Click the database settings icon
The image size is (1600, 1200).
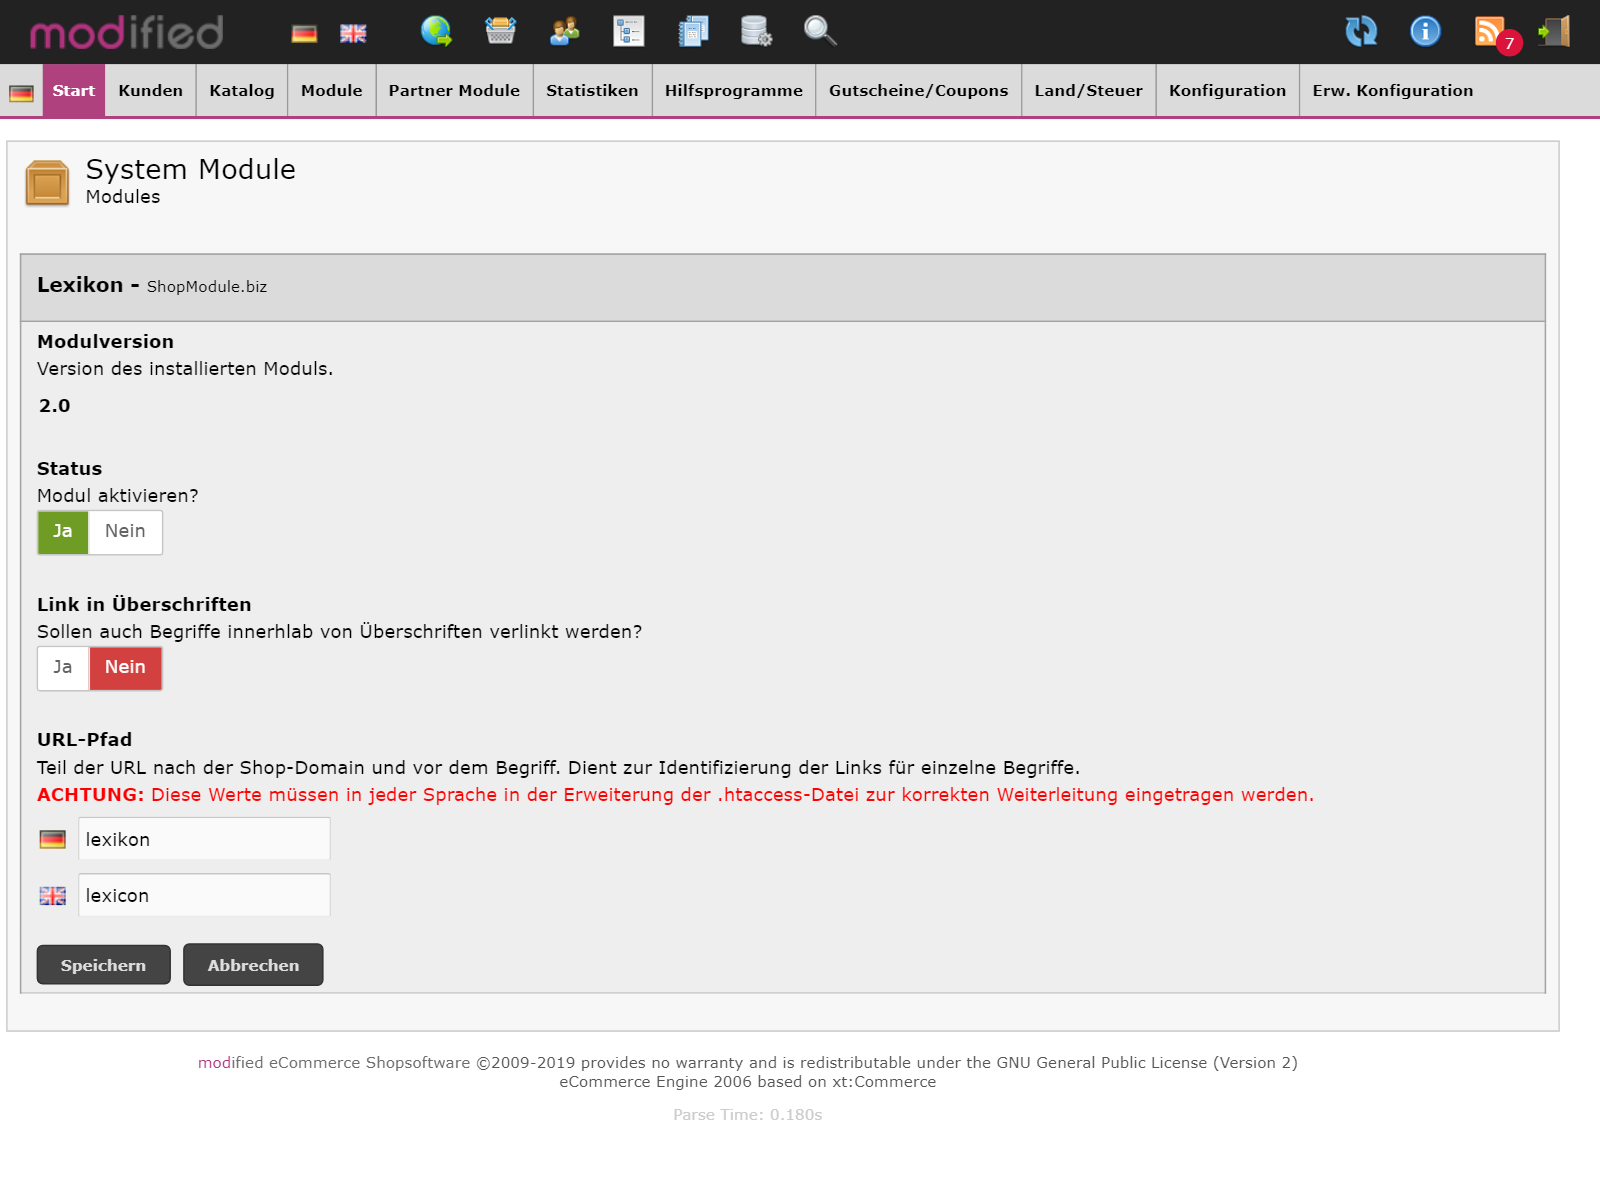756,32
